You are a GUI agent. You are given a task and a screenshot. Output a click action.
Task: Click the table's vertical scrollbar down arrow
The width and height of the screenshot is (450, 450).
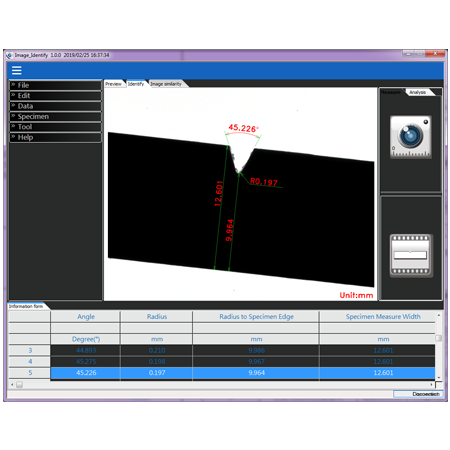tap(439, 377)
